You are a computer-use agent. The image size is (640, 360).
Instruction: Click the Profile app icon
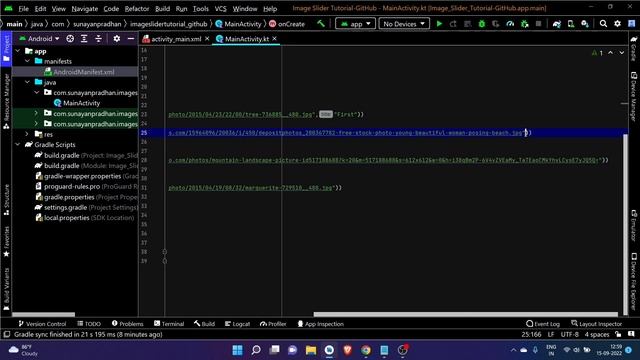(510, 24)
